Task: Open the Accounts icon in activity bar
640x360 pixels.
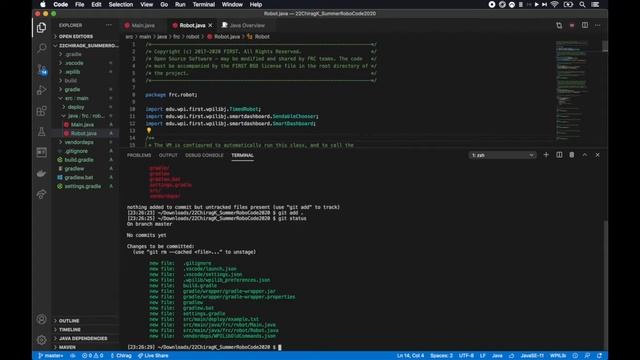Action: (x=41, y=319)
